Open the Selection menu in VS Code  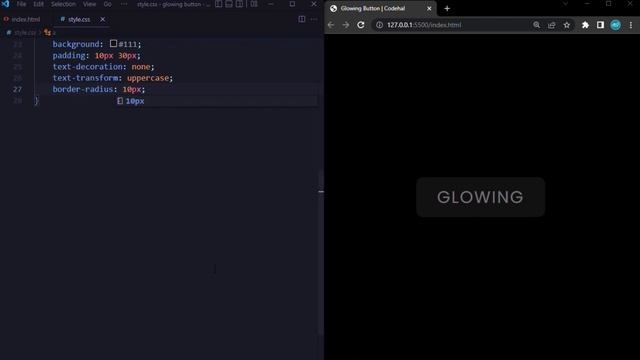[x=63, y=4]
